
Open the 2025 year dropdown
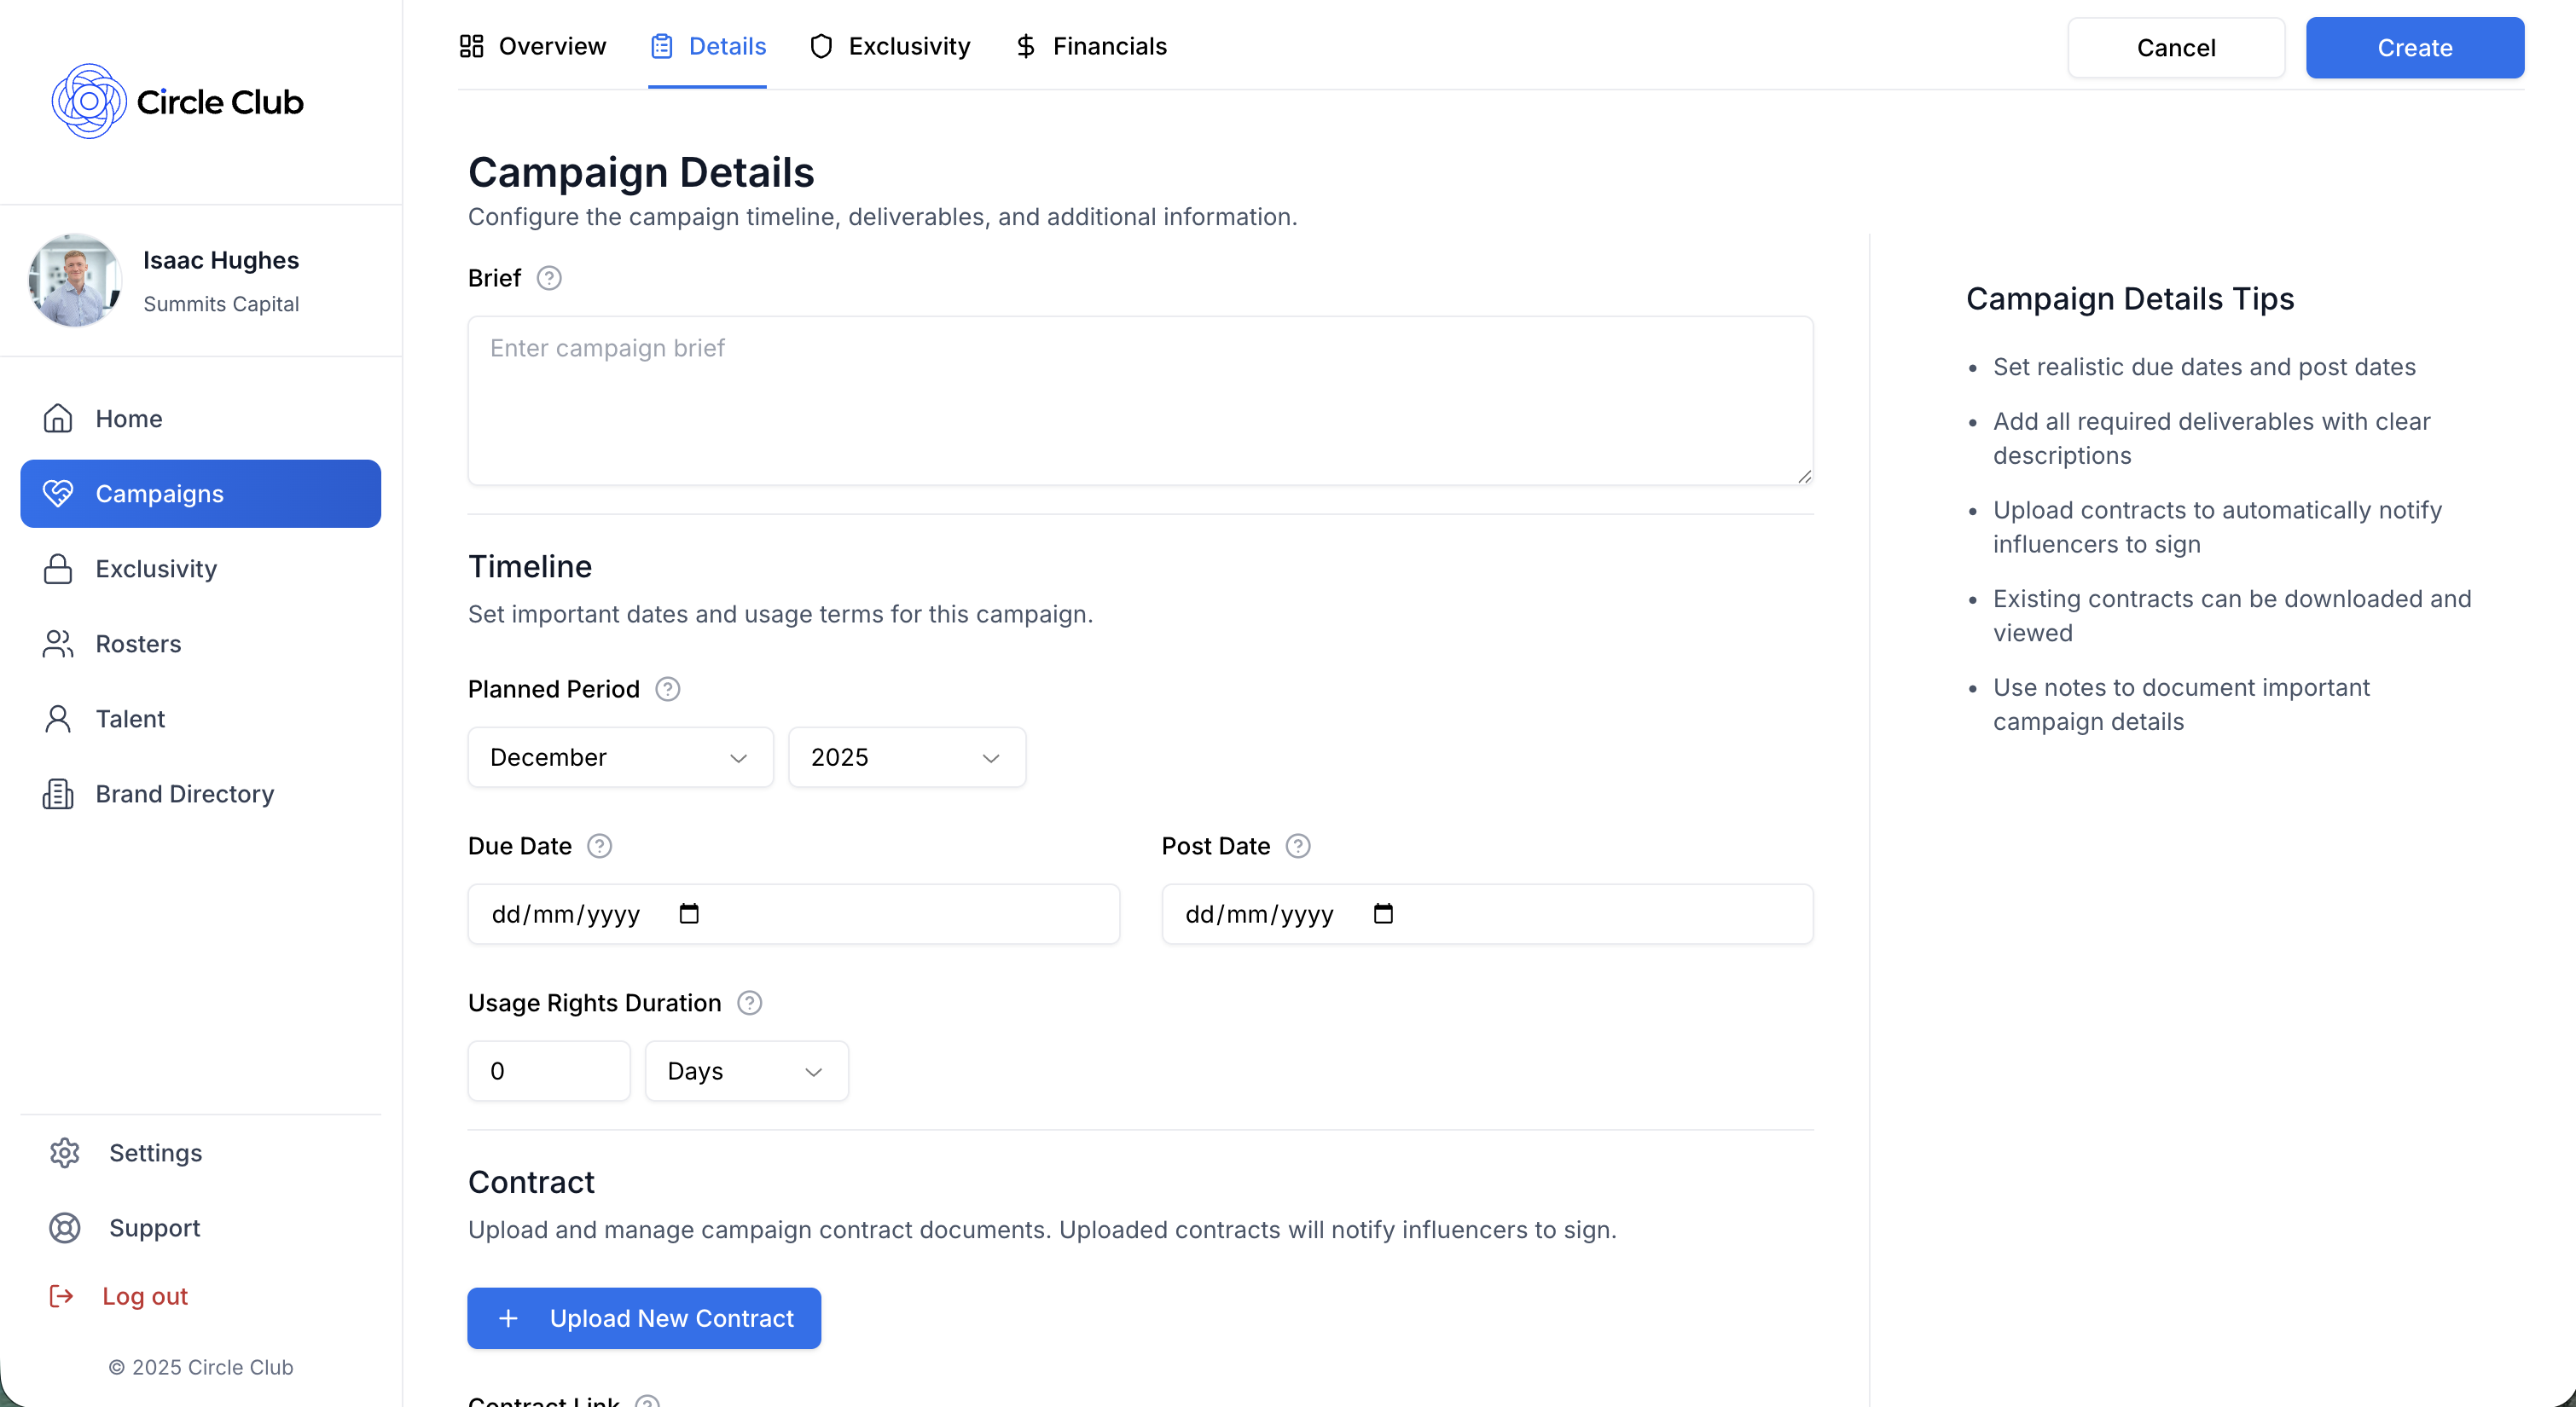(x=906, y=757)
